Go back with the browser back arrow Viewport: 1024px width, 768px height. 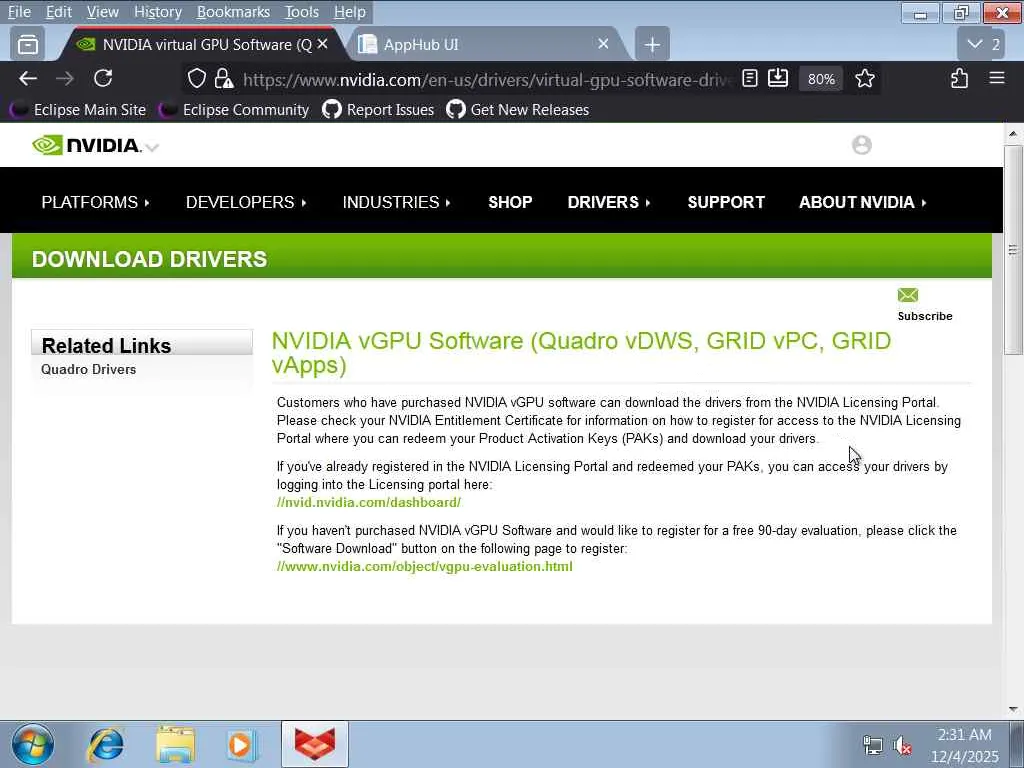pos(27,79)
